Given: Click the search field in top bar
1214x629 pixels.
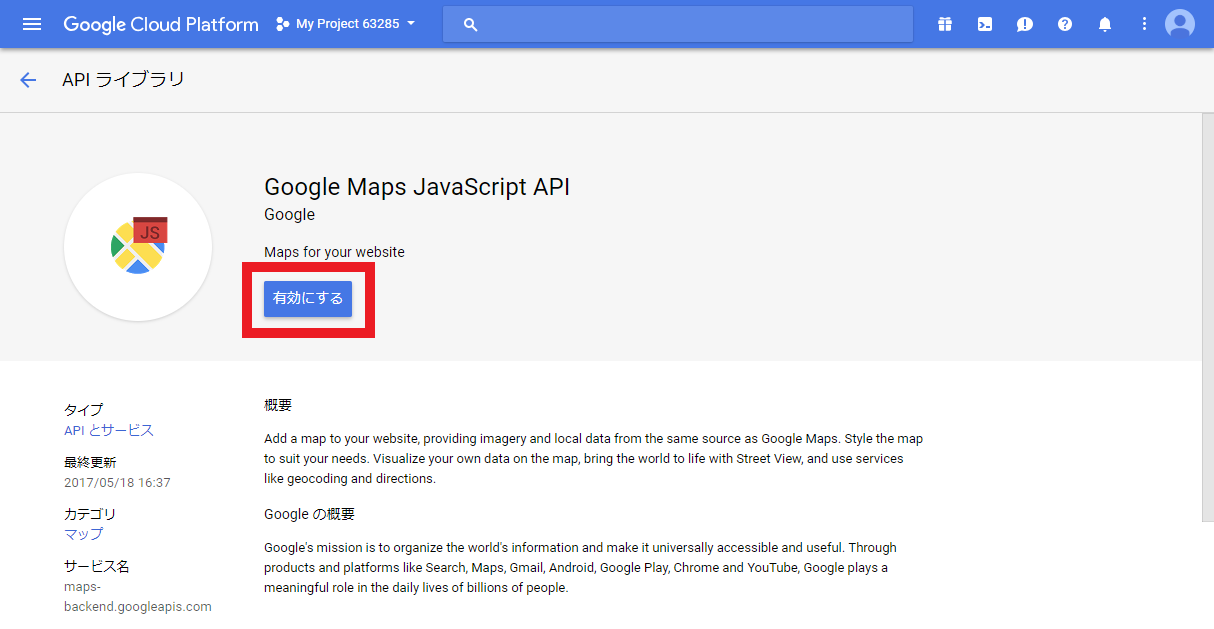Looking at the screenshot, I should tap(678, 24).
